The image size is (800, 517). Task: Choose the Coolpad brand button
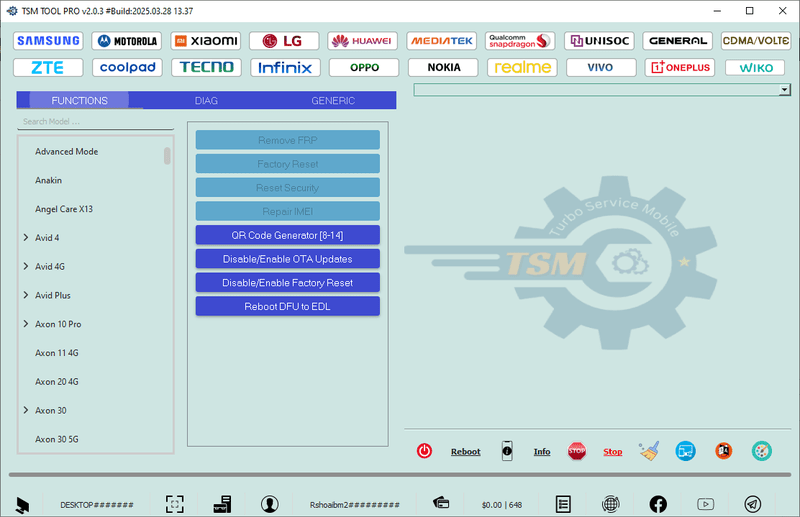pos(128,67)
